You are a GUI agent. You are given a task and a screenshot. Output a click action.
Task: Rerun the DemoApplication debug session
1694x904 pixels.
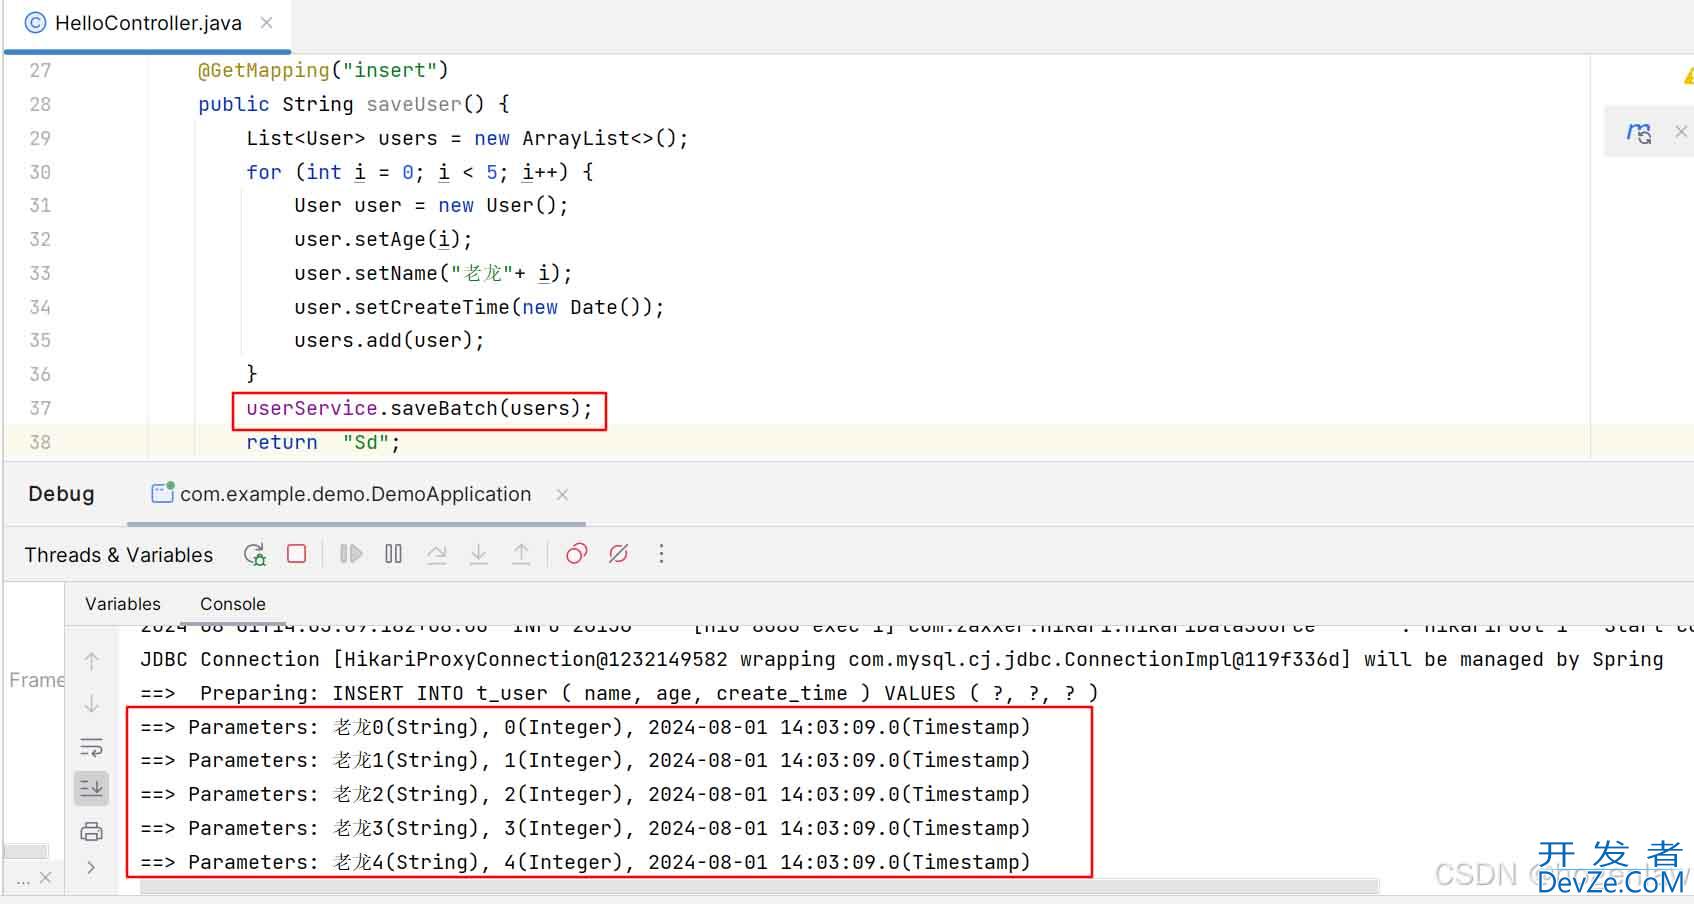255,554
